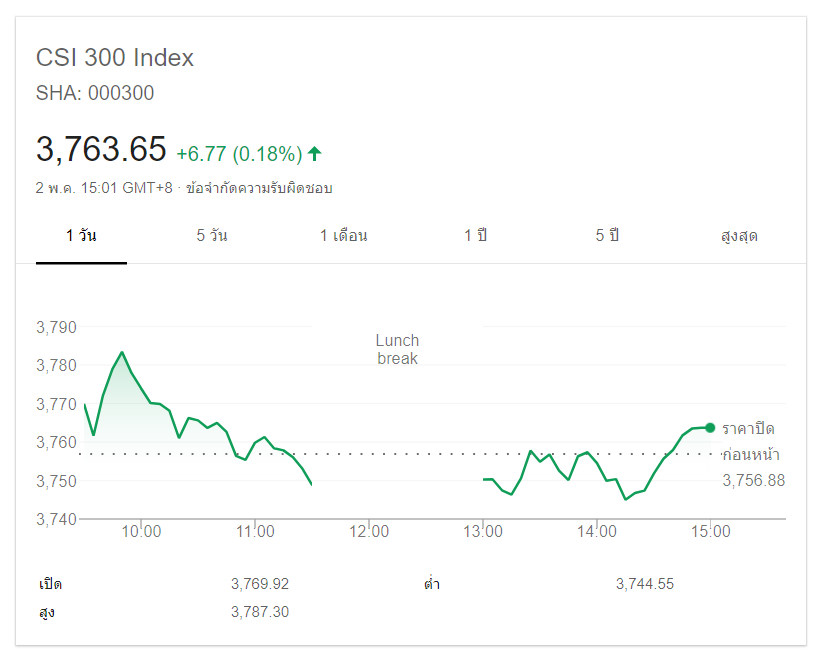Image resolution: width=828 pixels, height=664 pixels.
Task: Click the green endpoint dot on chart
Action: (x=710, y=428)
